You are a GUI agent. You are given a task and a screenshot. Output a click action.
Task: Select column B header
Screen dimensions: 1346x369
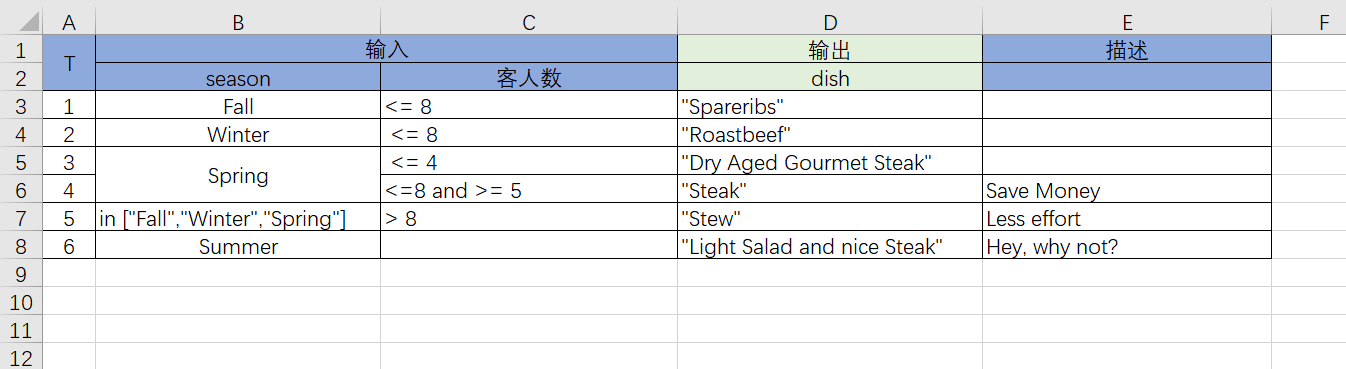coord(238,23)
